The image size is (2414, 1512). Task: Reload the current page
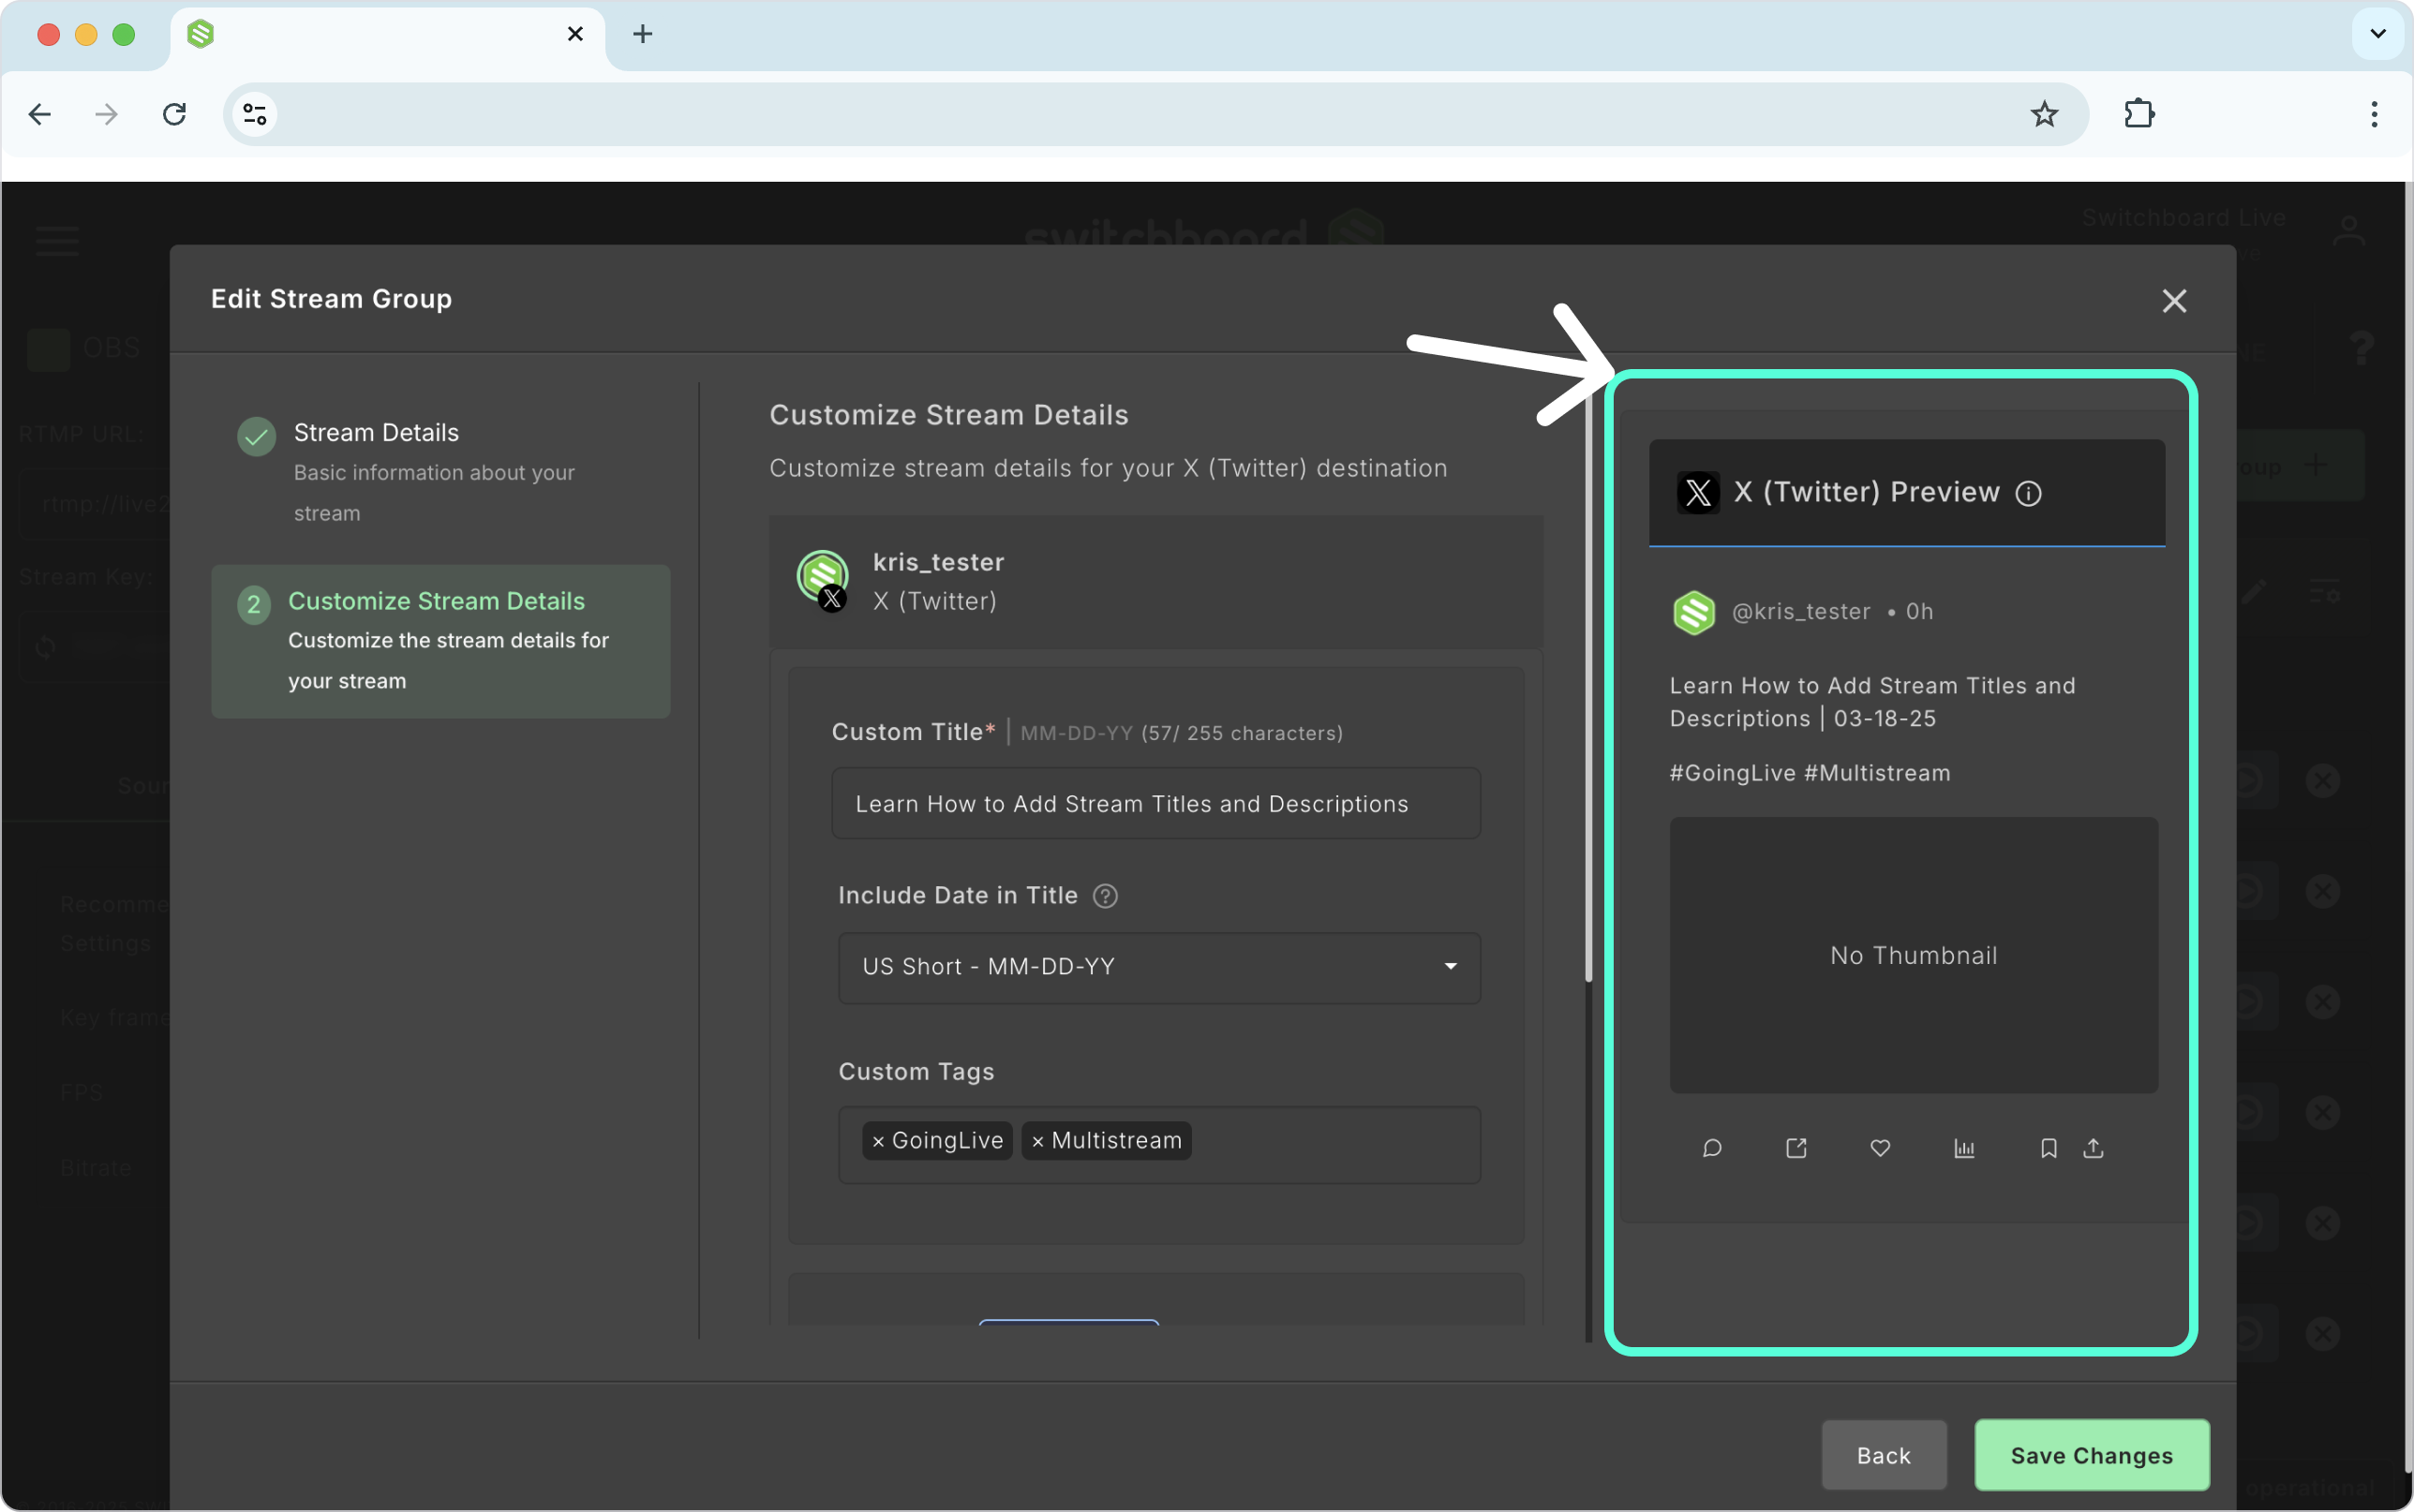click(x=174, y=114)
